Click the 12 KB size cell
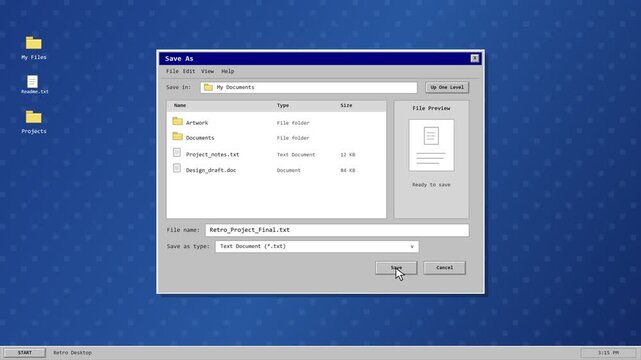 [347, 154]
